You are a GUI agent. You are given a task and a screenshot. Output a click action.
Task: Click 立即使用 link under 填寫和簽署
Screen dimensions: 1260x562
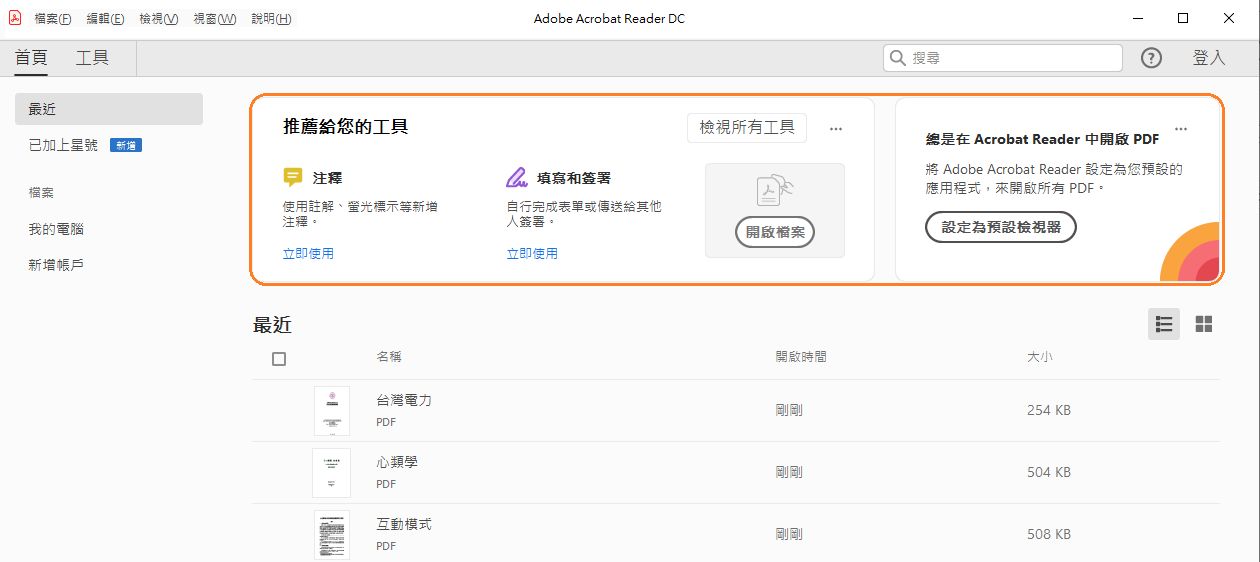click(x=532, y=254)
